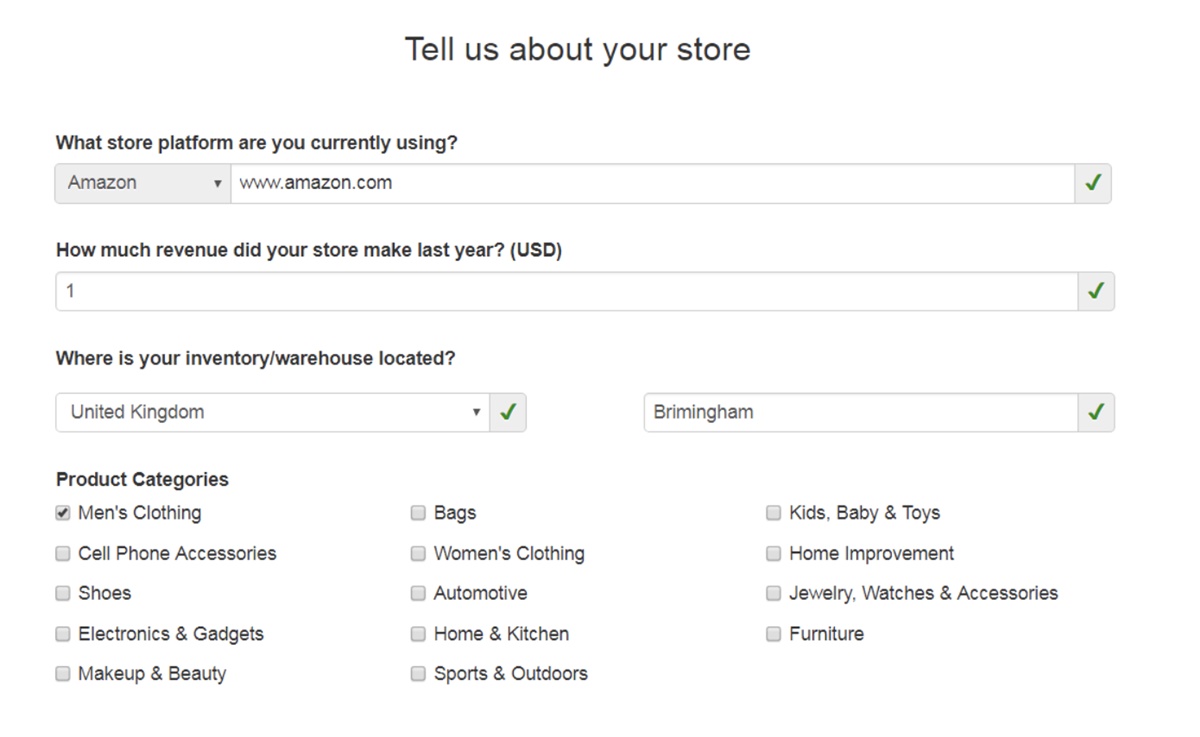
Task: Click green checkmark beside revenue field
Action: tap(1096, 292)
